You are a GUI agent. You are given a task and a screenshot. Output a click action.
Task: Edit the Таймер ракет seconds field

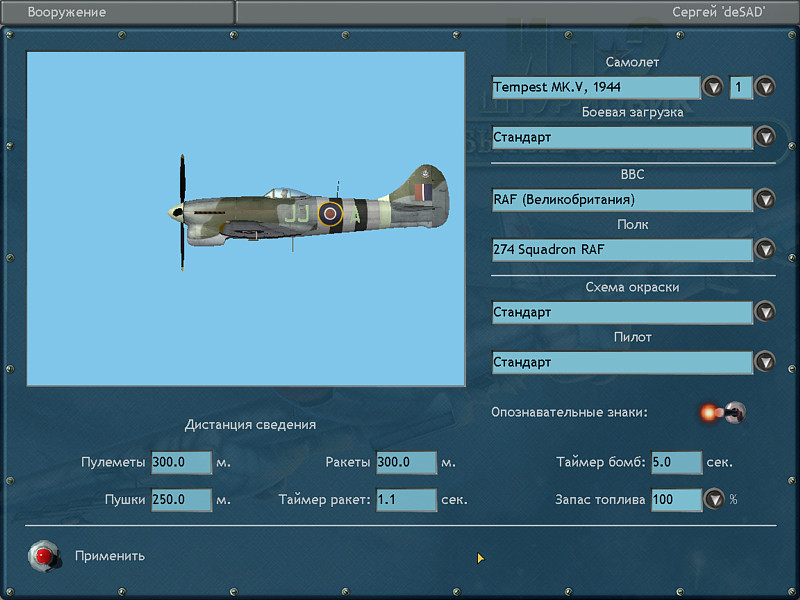click(406, 499)
